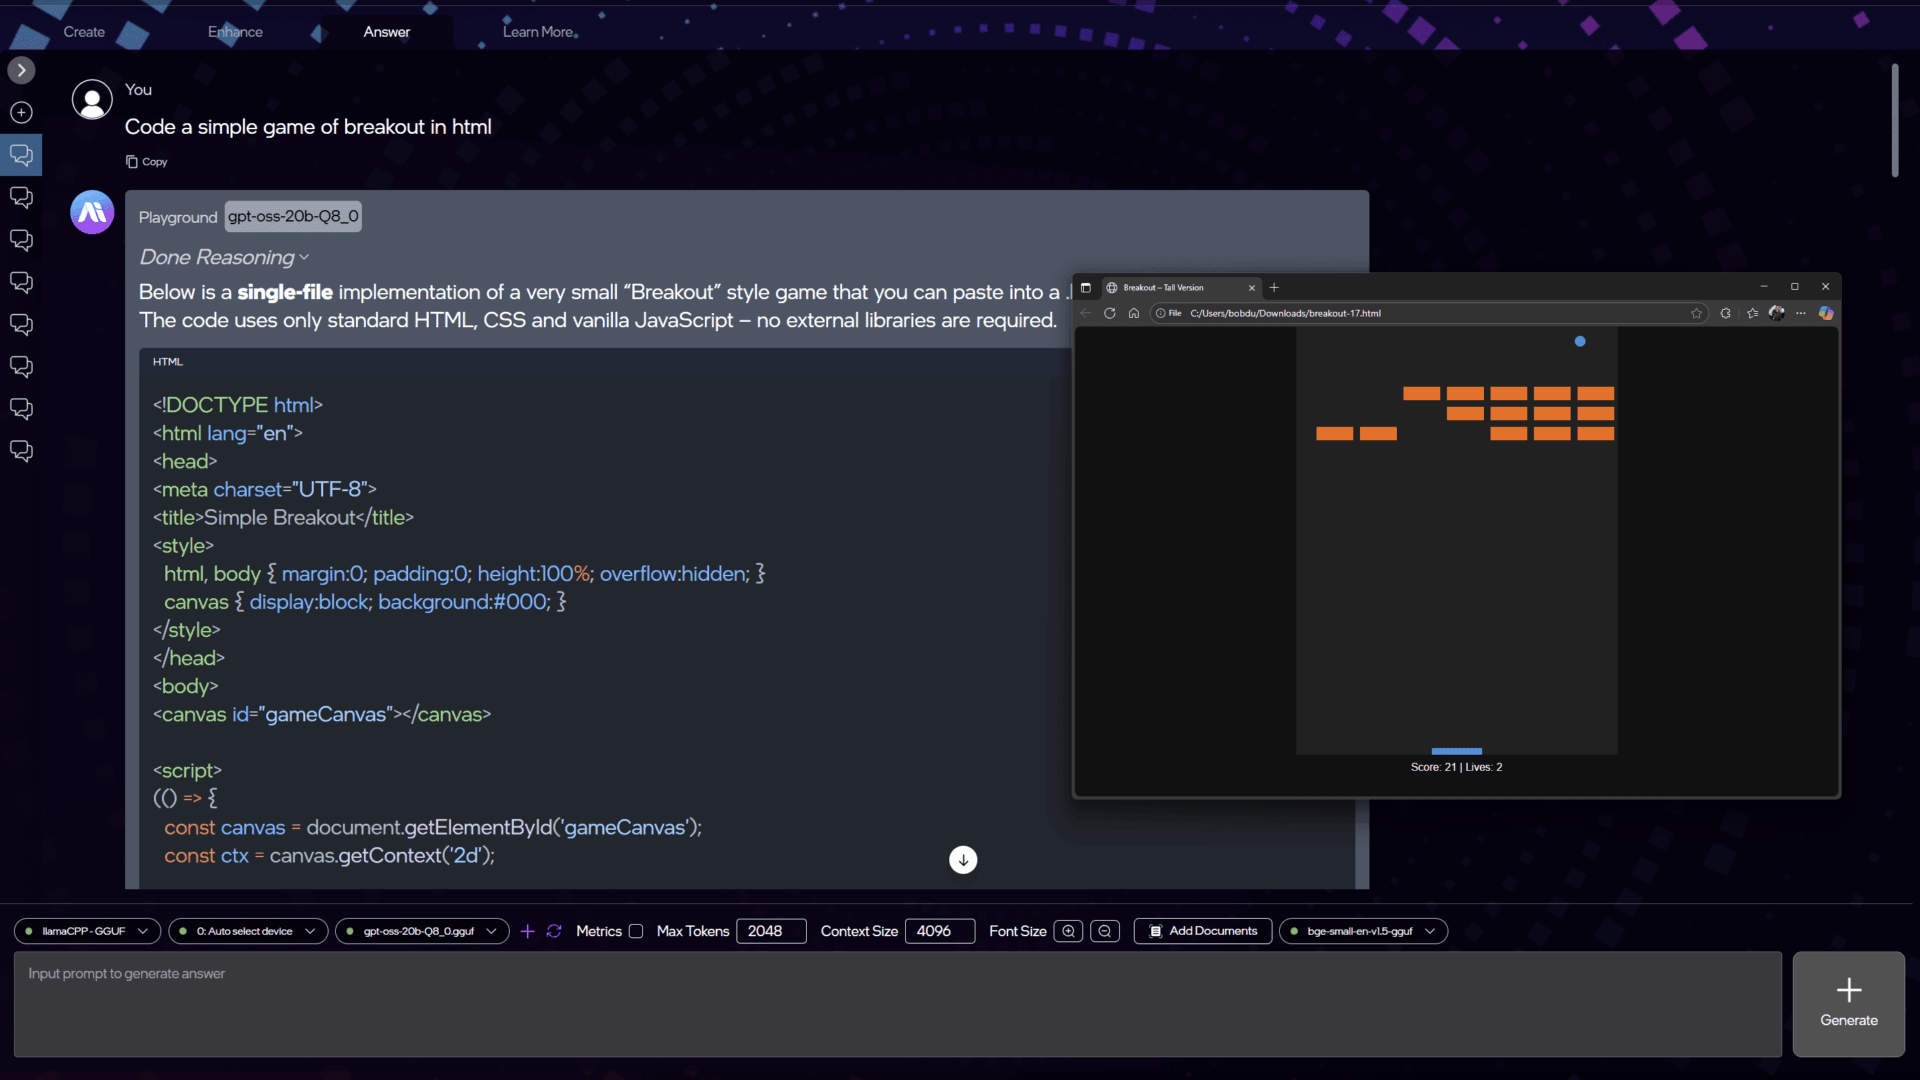Reload the Breakout page in the browser

(1109, 313)
